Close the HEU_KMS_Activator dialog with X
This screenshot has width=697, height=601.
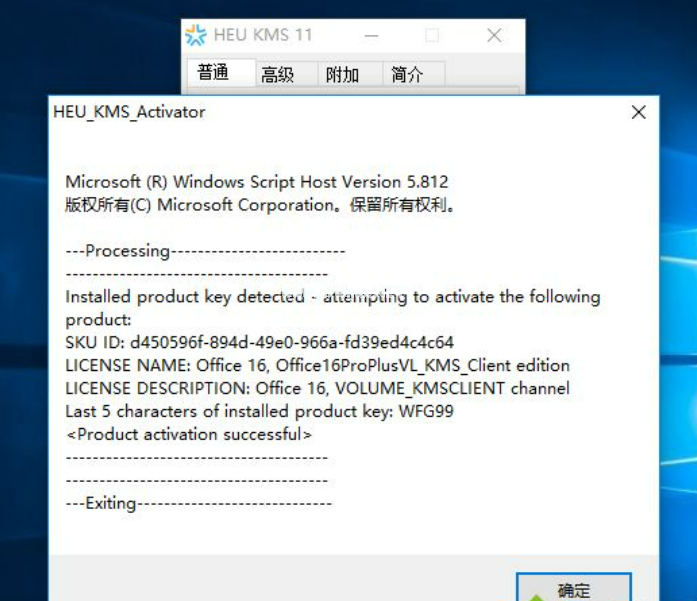coord(638,112)
